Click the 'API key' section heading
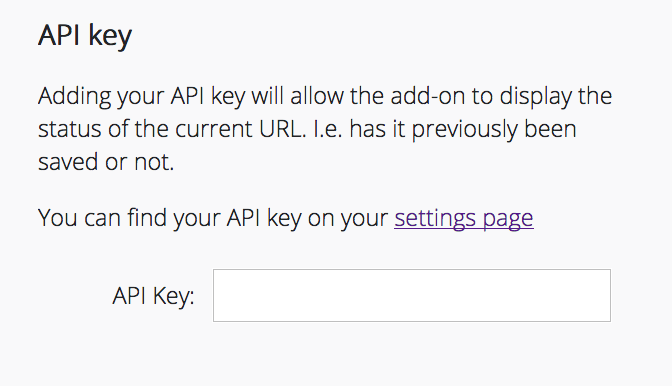This screenshot has width=672, height=386. pos(85,35)
